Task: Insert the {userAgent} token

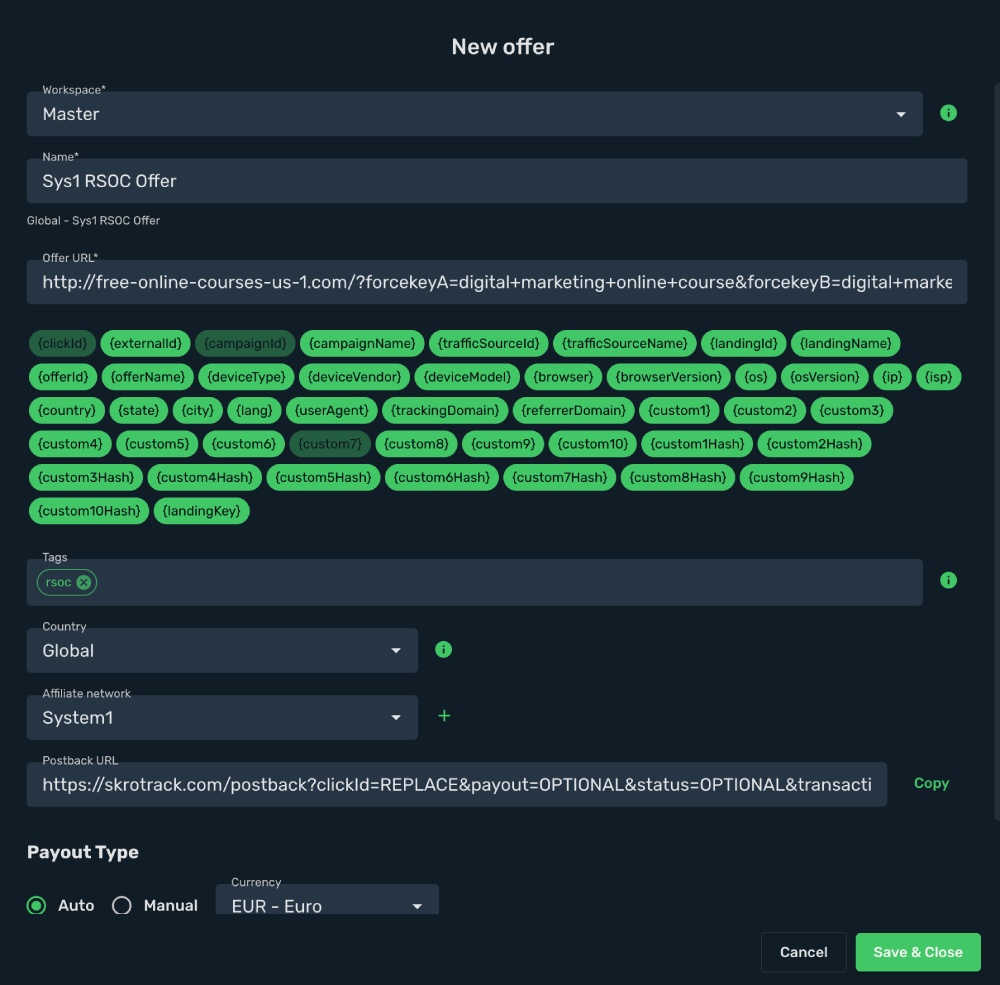Action: (332, 410)
